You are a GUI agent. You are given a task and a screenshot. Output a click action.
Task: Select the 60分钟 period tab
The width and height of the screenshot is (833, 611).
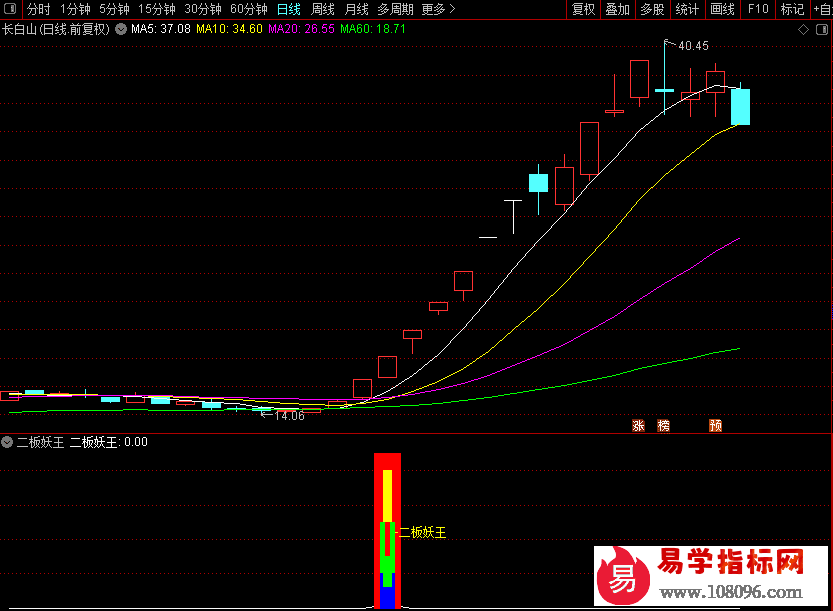tap(249, 9)
